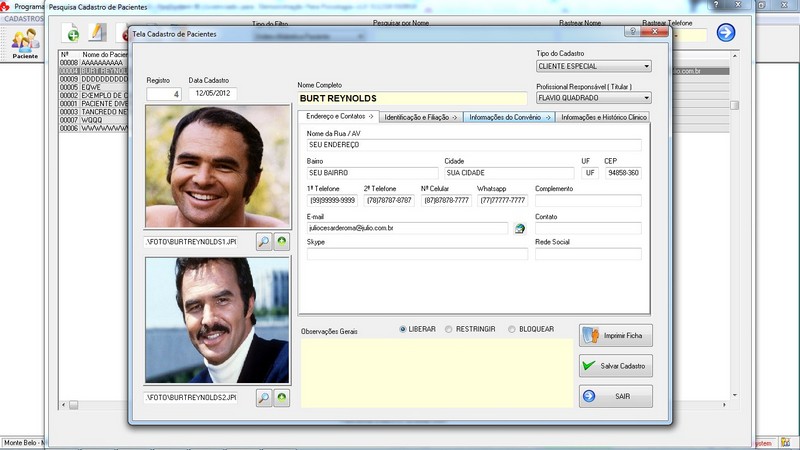Browse for second photo with magnifier icon

tap(264, 398)
